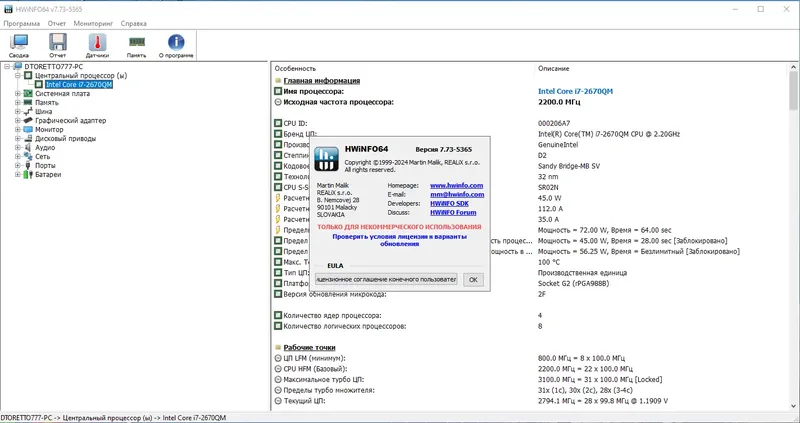The image size is (800, 423).
Task: Open the Справка menu
Action: (134, 23)
